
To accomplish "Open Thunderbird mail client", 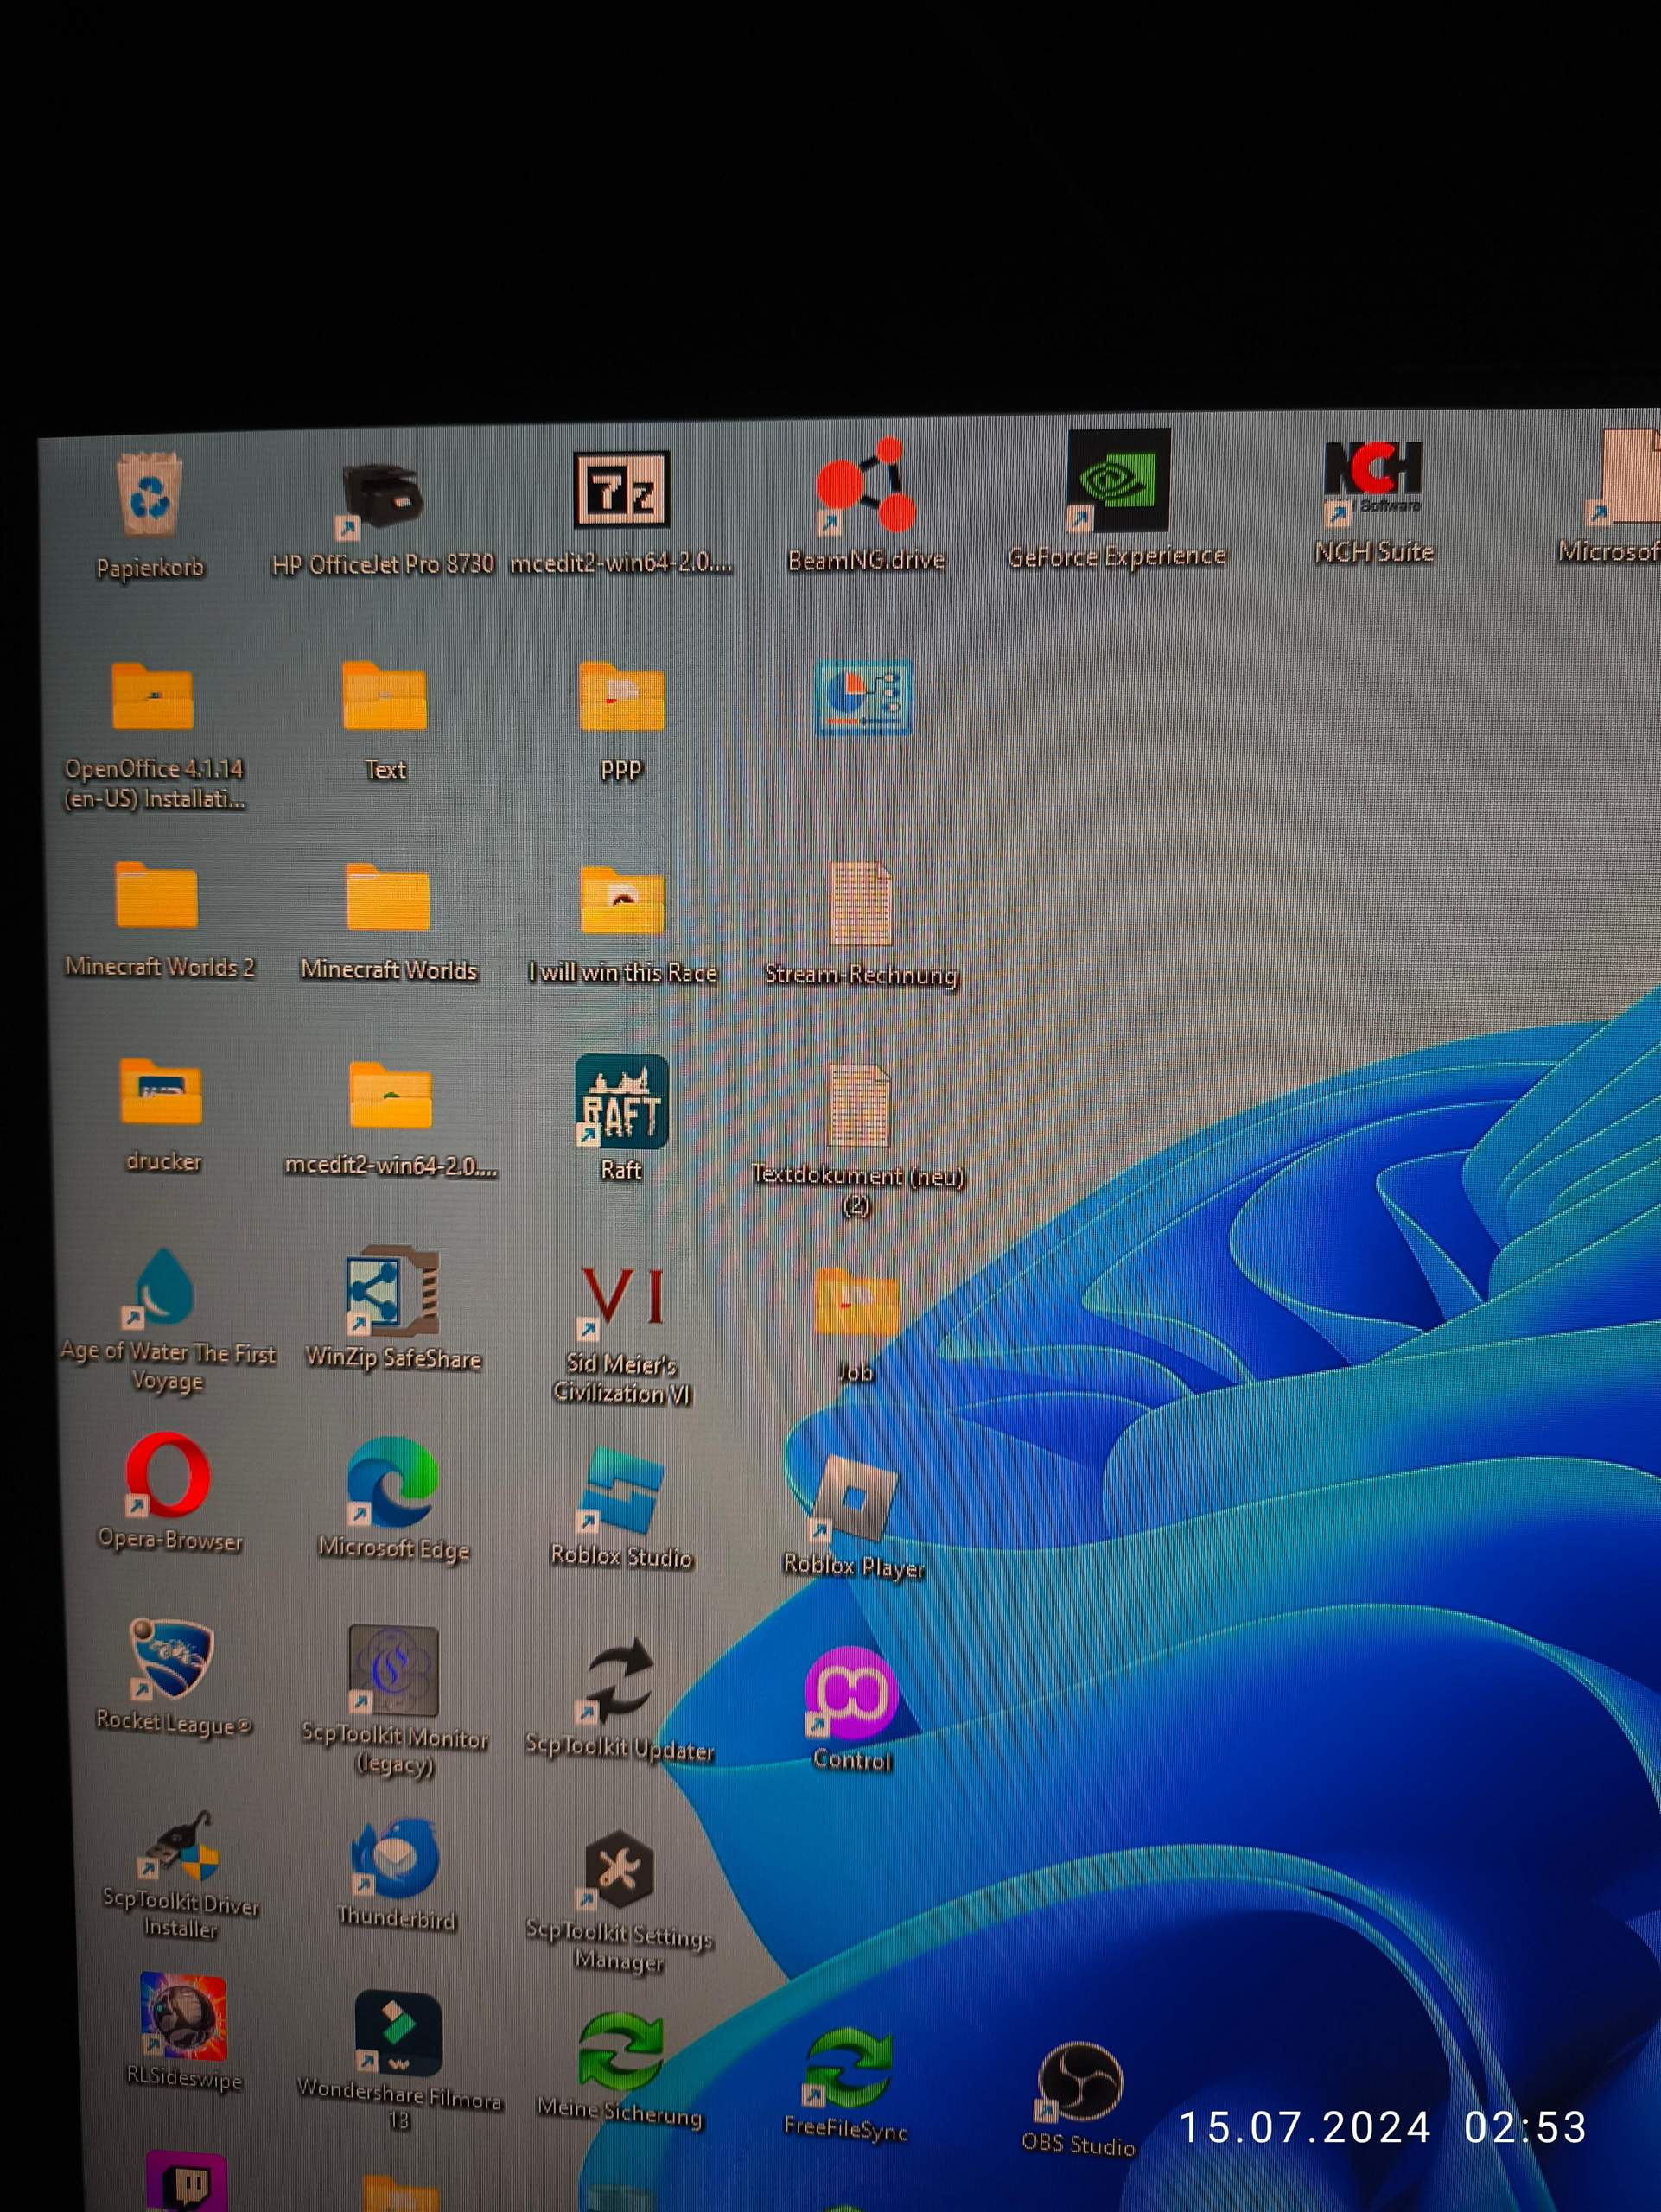I will [395, 1858].
